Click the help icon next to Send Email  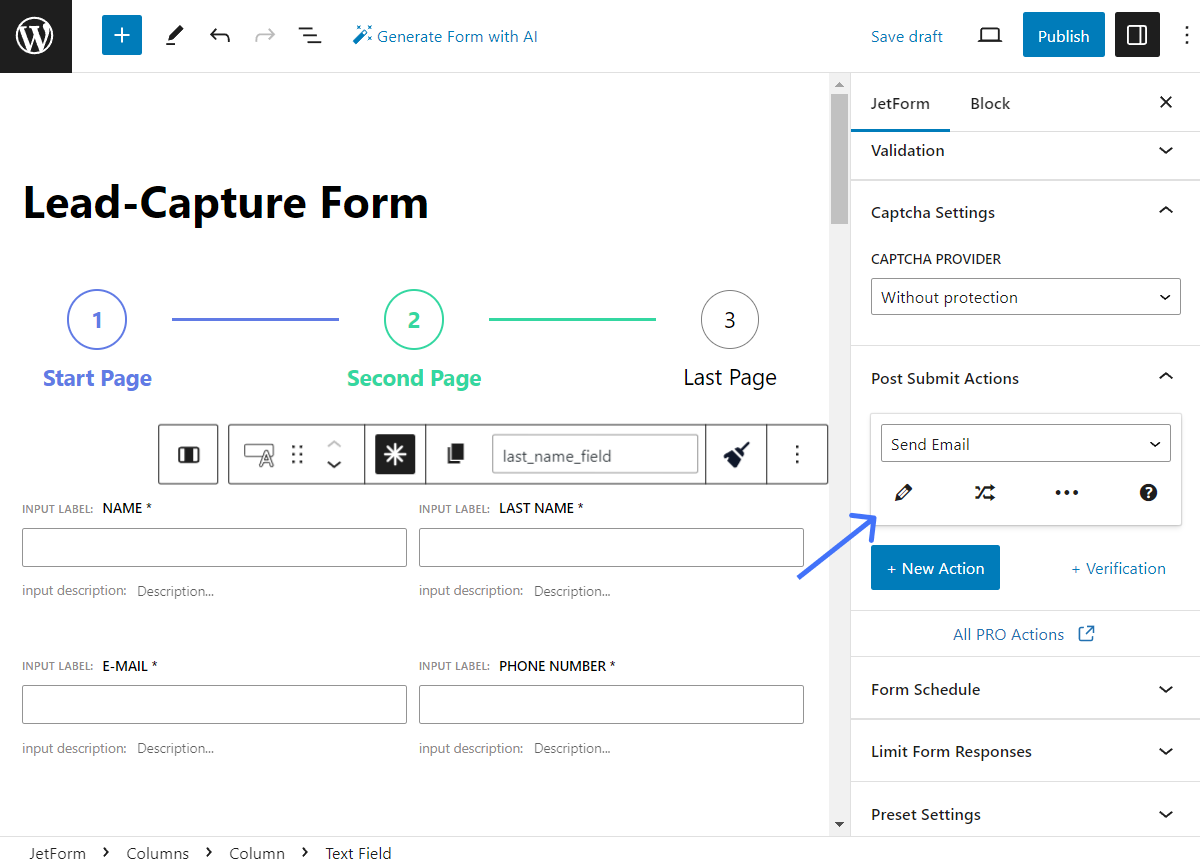(x=1148, y=492)
